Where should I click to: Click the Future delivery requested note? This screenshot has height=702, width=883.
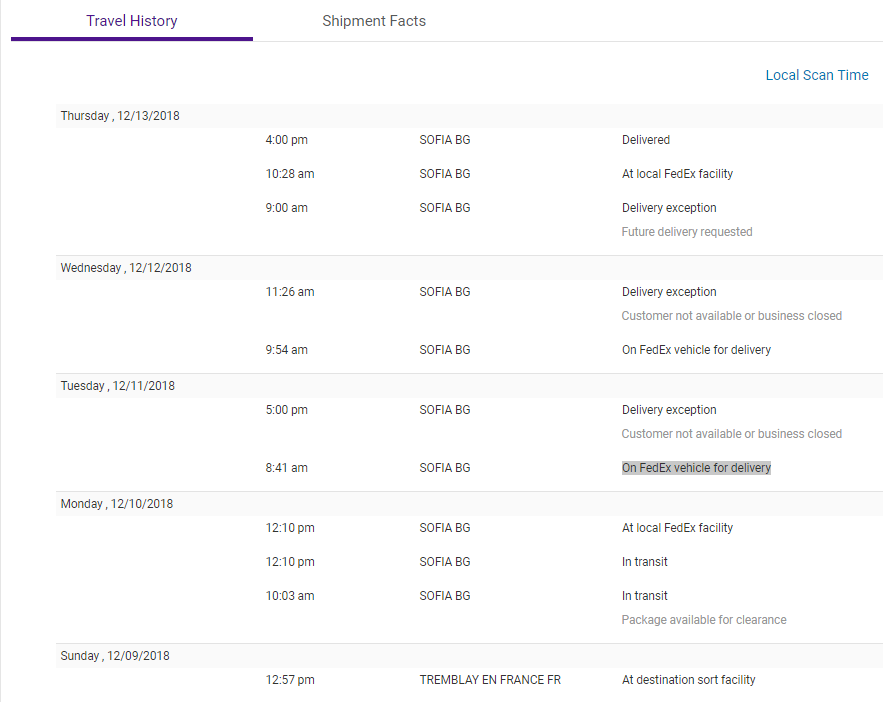coord(687,232)
